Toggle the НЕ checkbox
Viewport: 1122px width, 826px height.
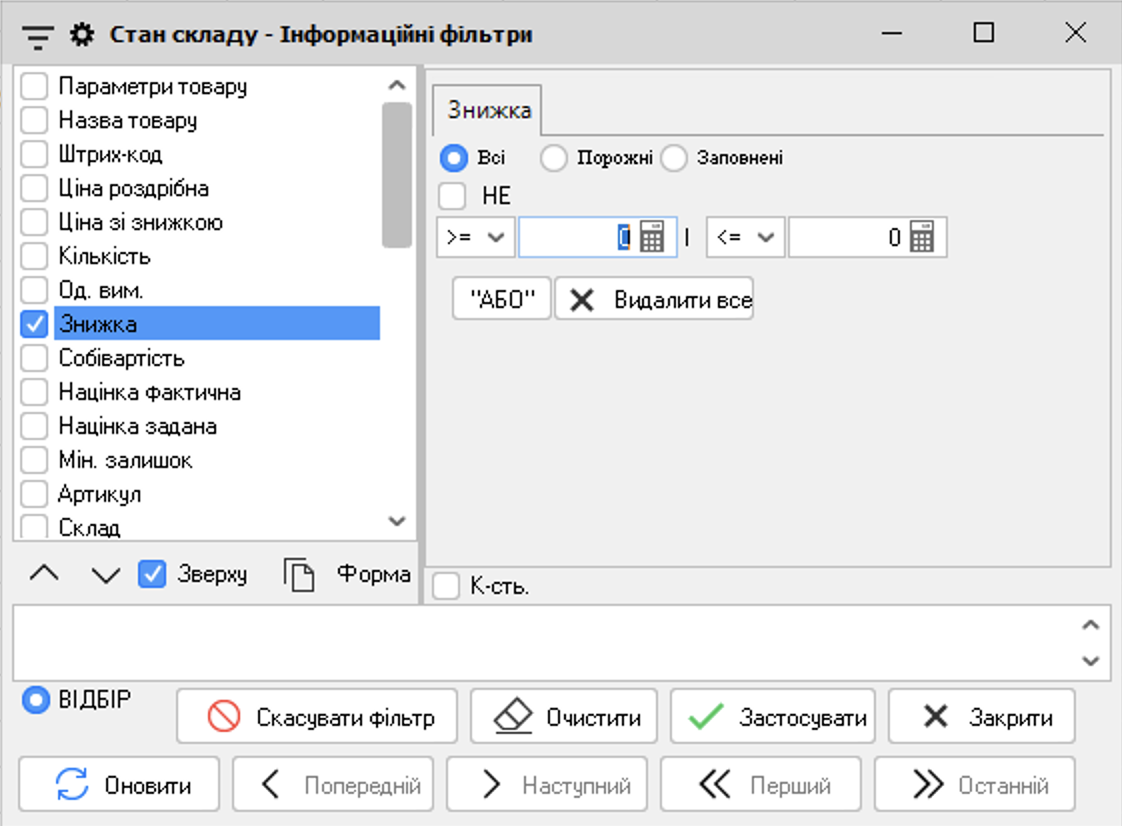[x=454, y=196]
